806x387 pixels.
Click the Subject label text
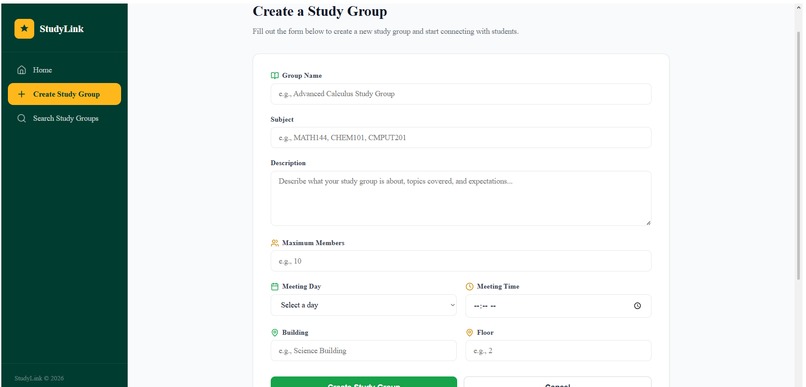[282, 119]
